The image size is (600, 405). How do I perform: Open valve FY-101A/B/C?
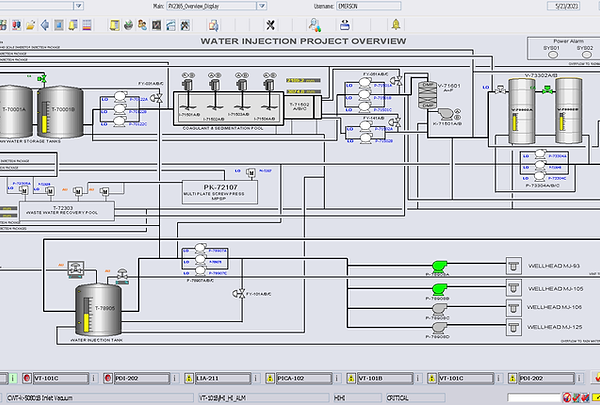point(239,294)
